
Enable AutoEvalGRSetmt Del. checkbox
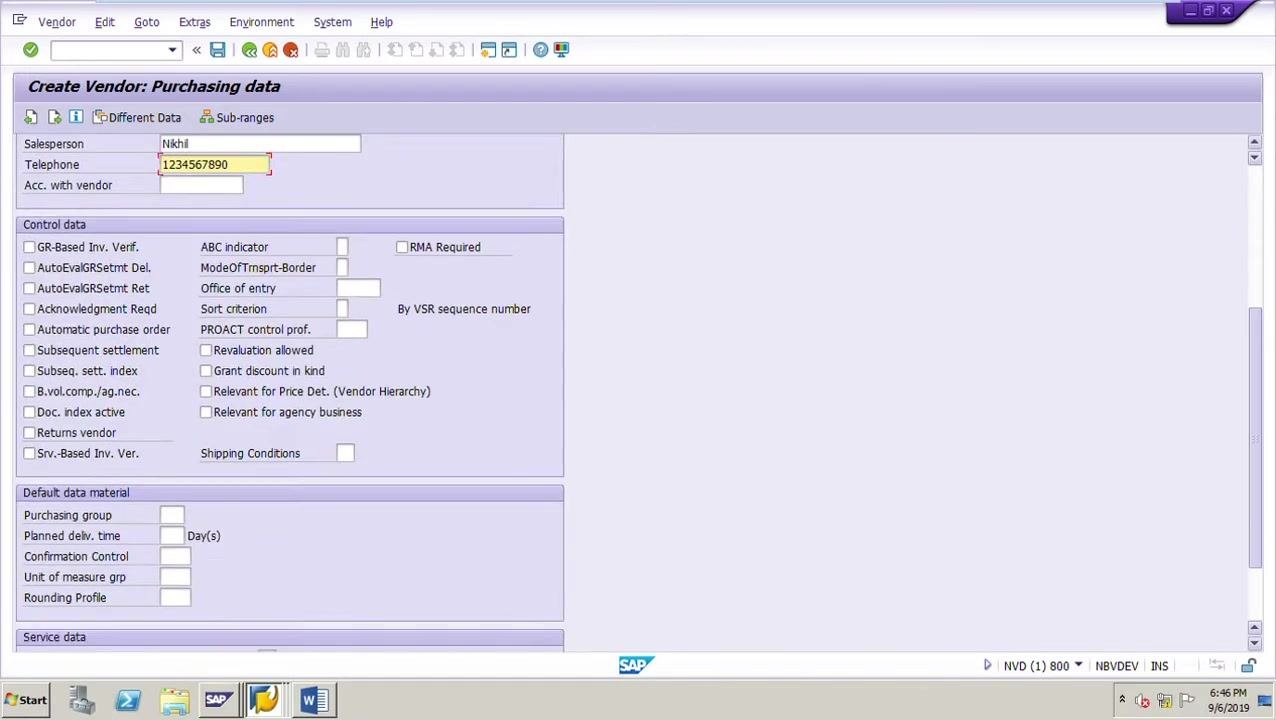(x=29, y=268)
